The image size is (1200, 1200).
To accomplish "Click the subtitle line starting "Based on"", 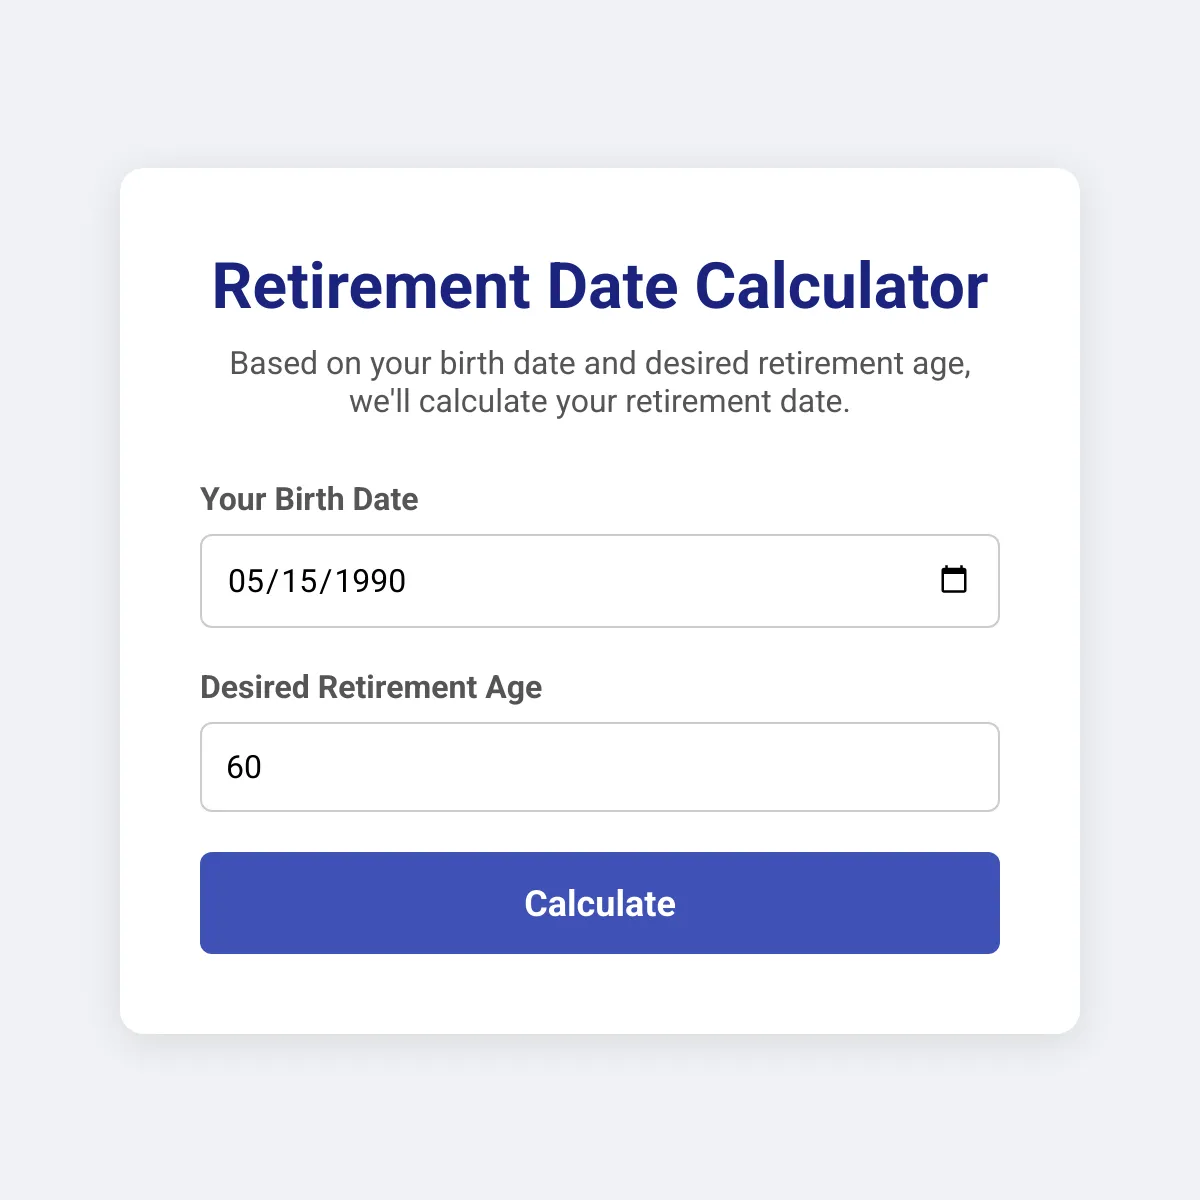I will tap(600, 363).
